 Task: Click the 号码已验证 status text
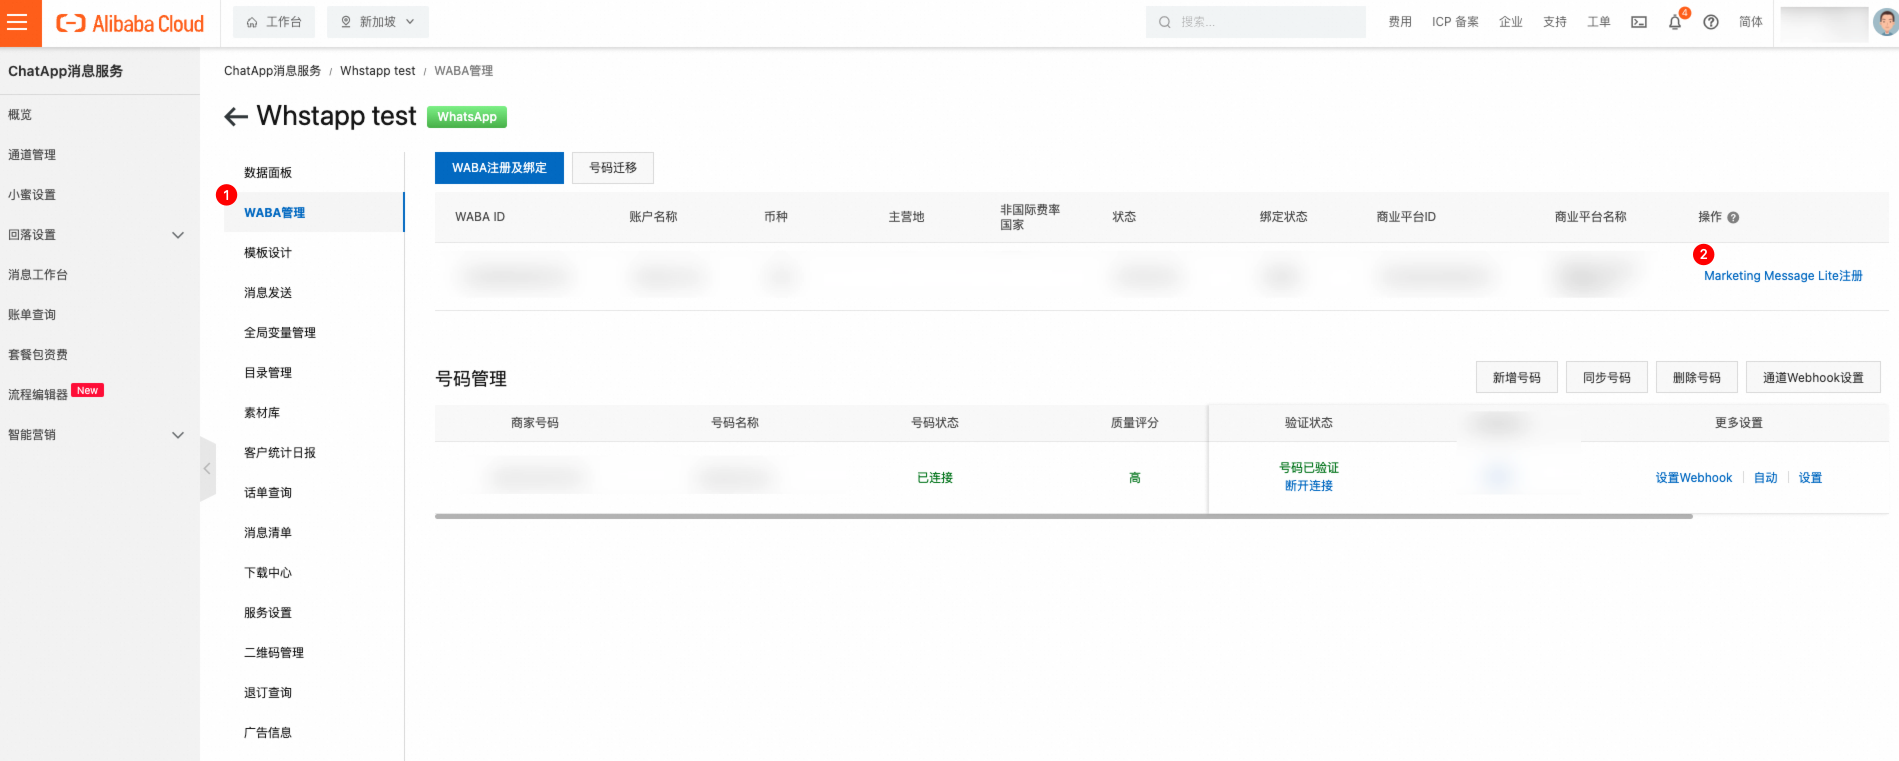click(x=1309, y=468)
